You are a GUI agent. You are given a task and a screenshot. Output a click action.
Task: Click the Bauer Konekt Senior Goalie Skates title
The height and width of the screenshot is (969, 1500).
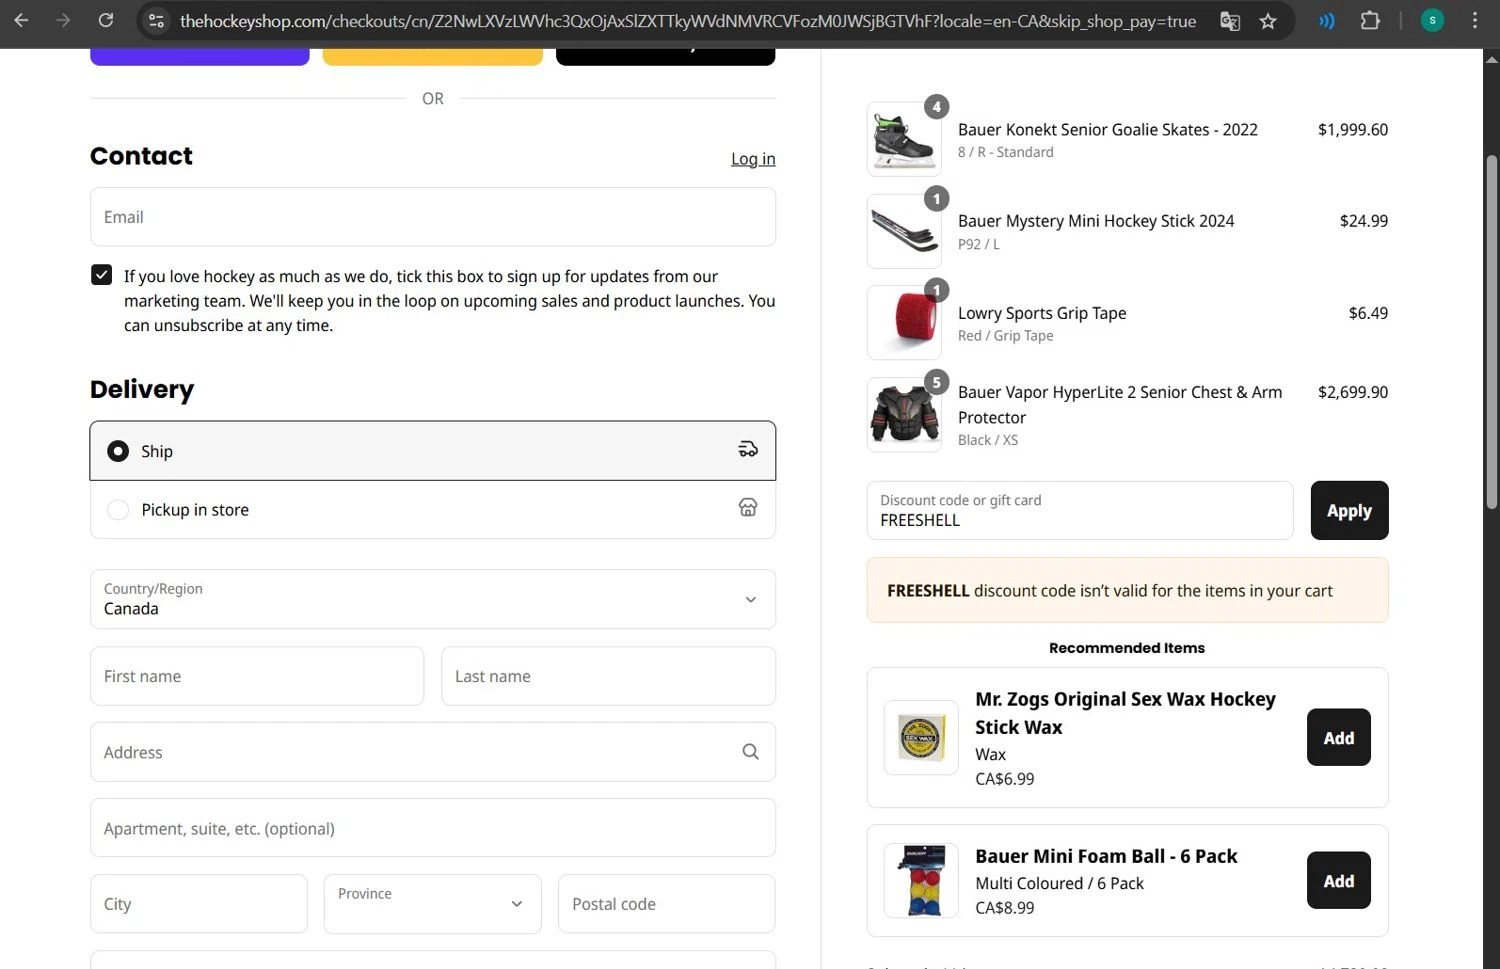click(1108, 130)
